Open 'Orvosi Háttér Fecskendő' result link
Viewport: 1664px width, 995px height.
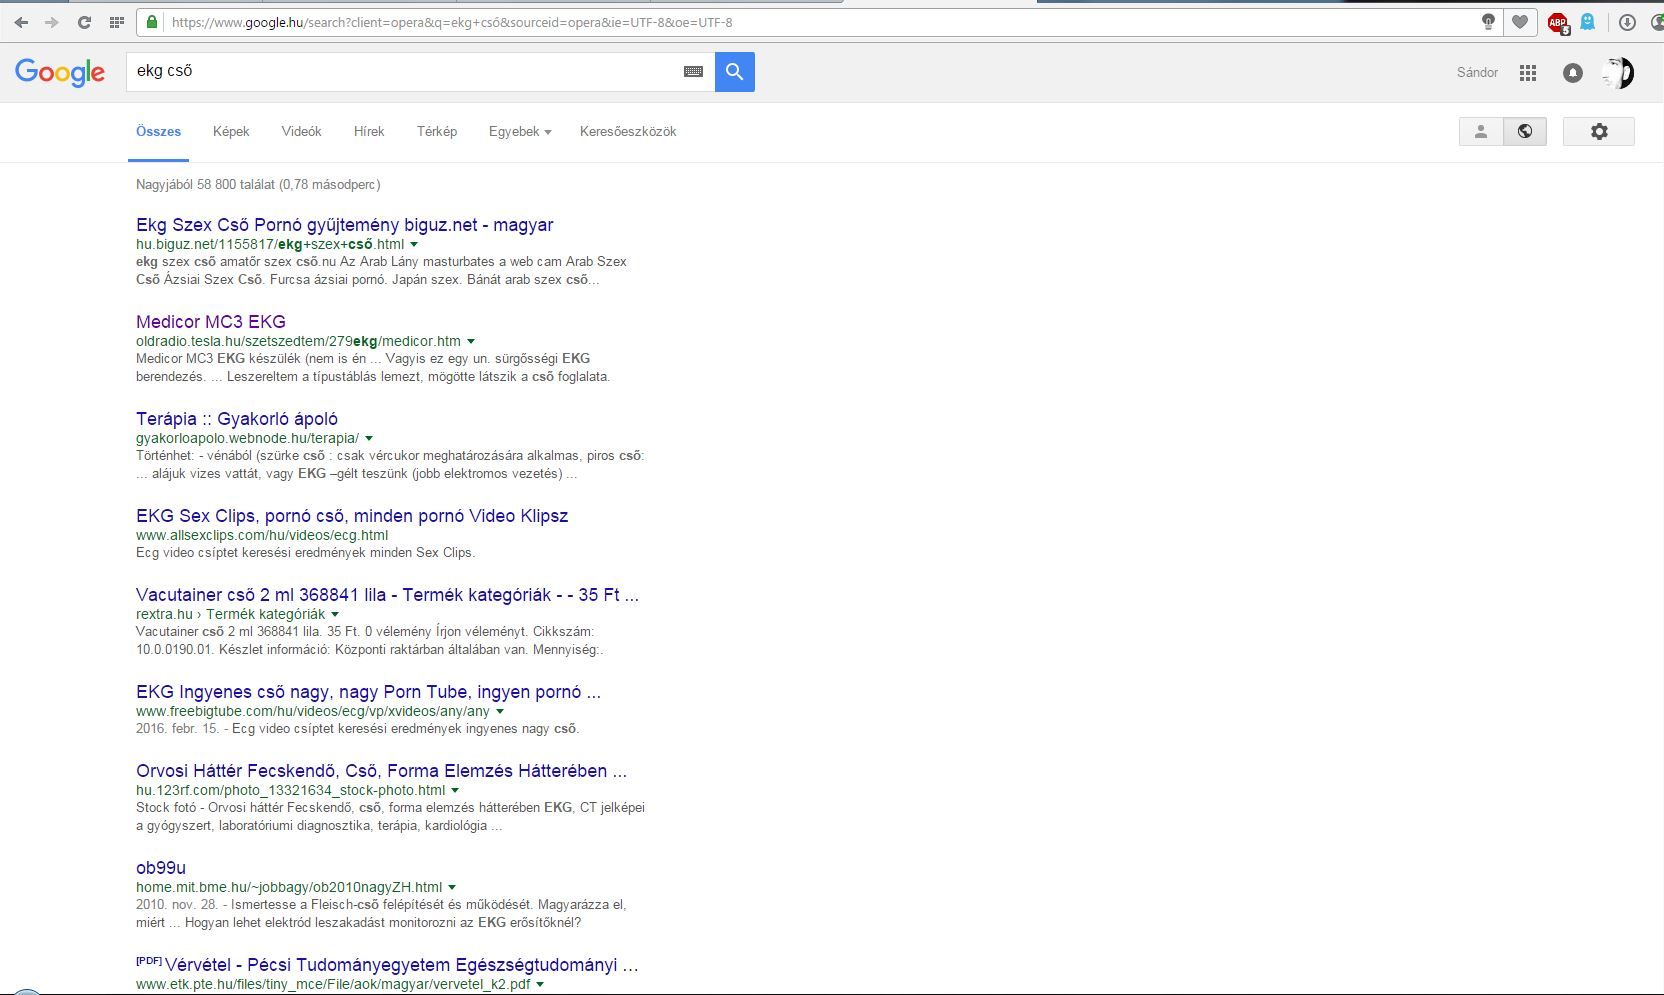(381, 771)
